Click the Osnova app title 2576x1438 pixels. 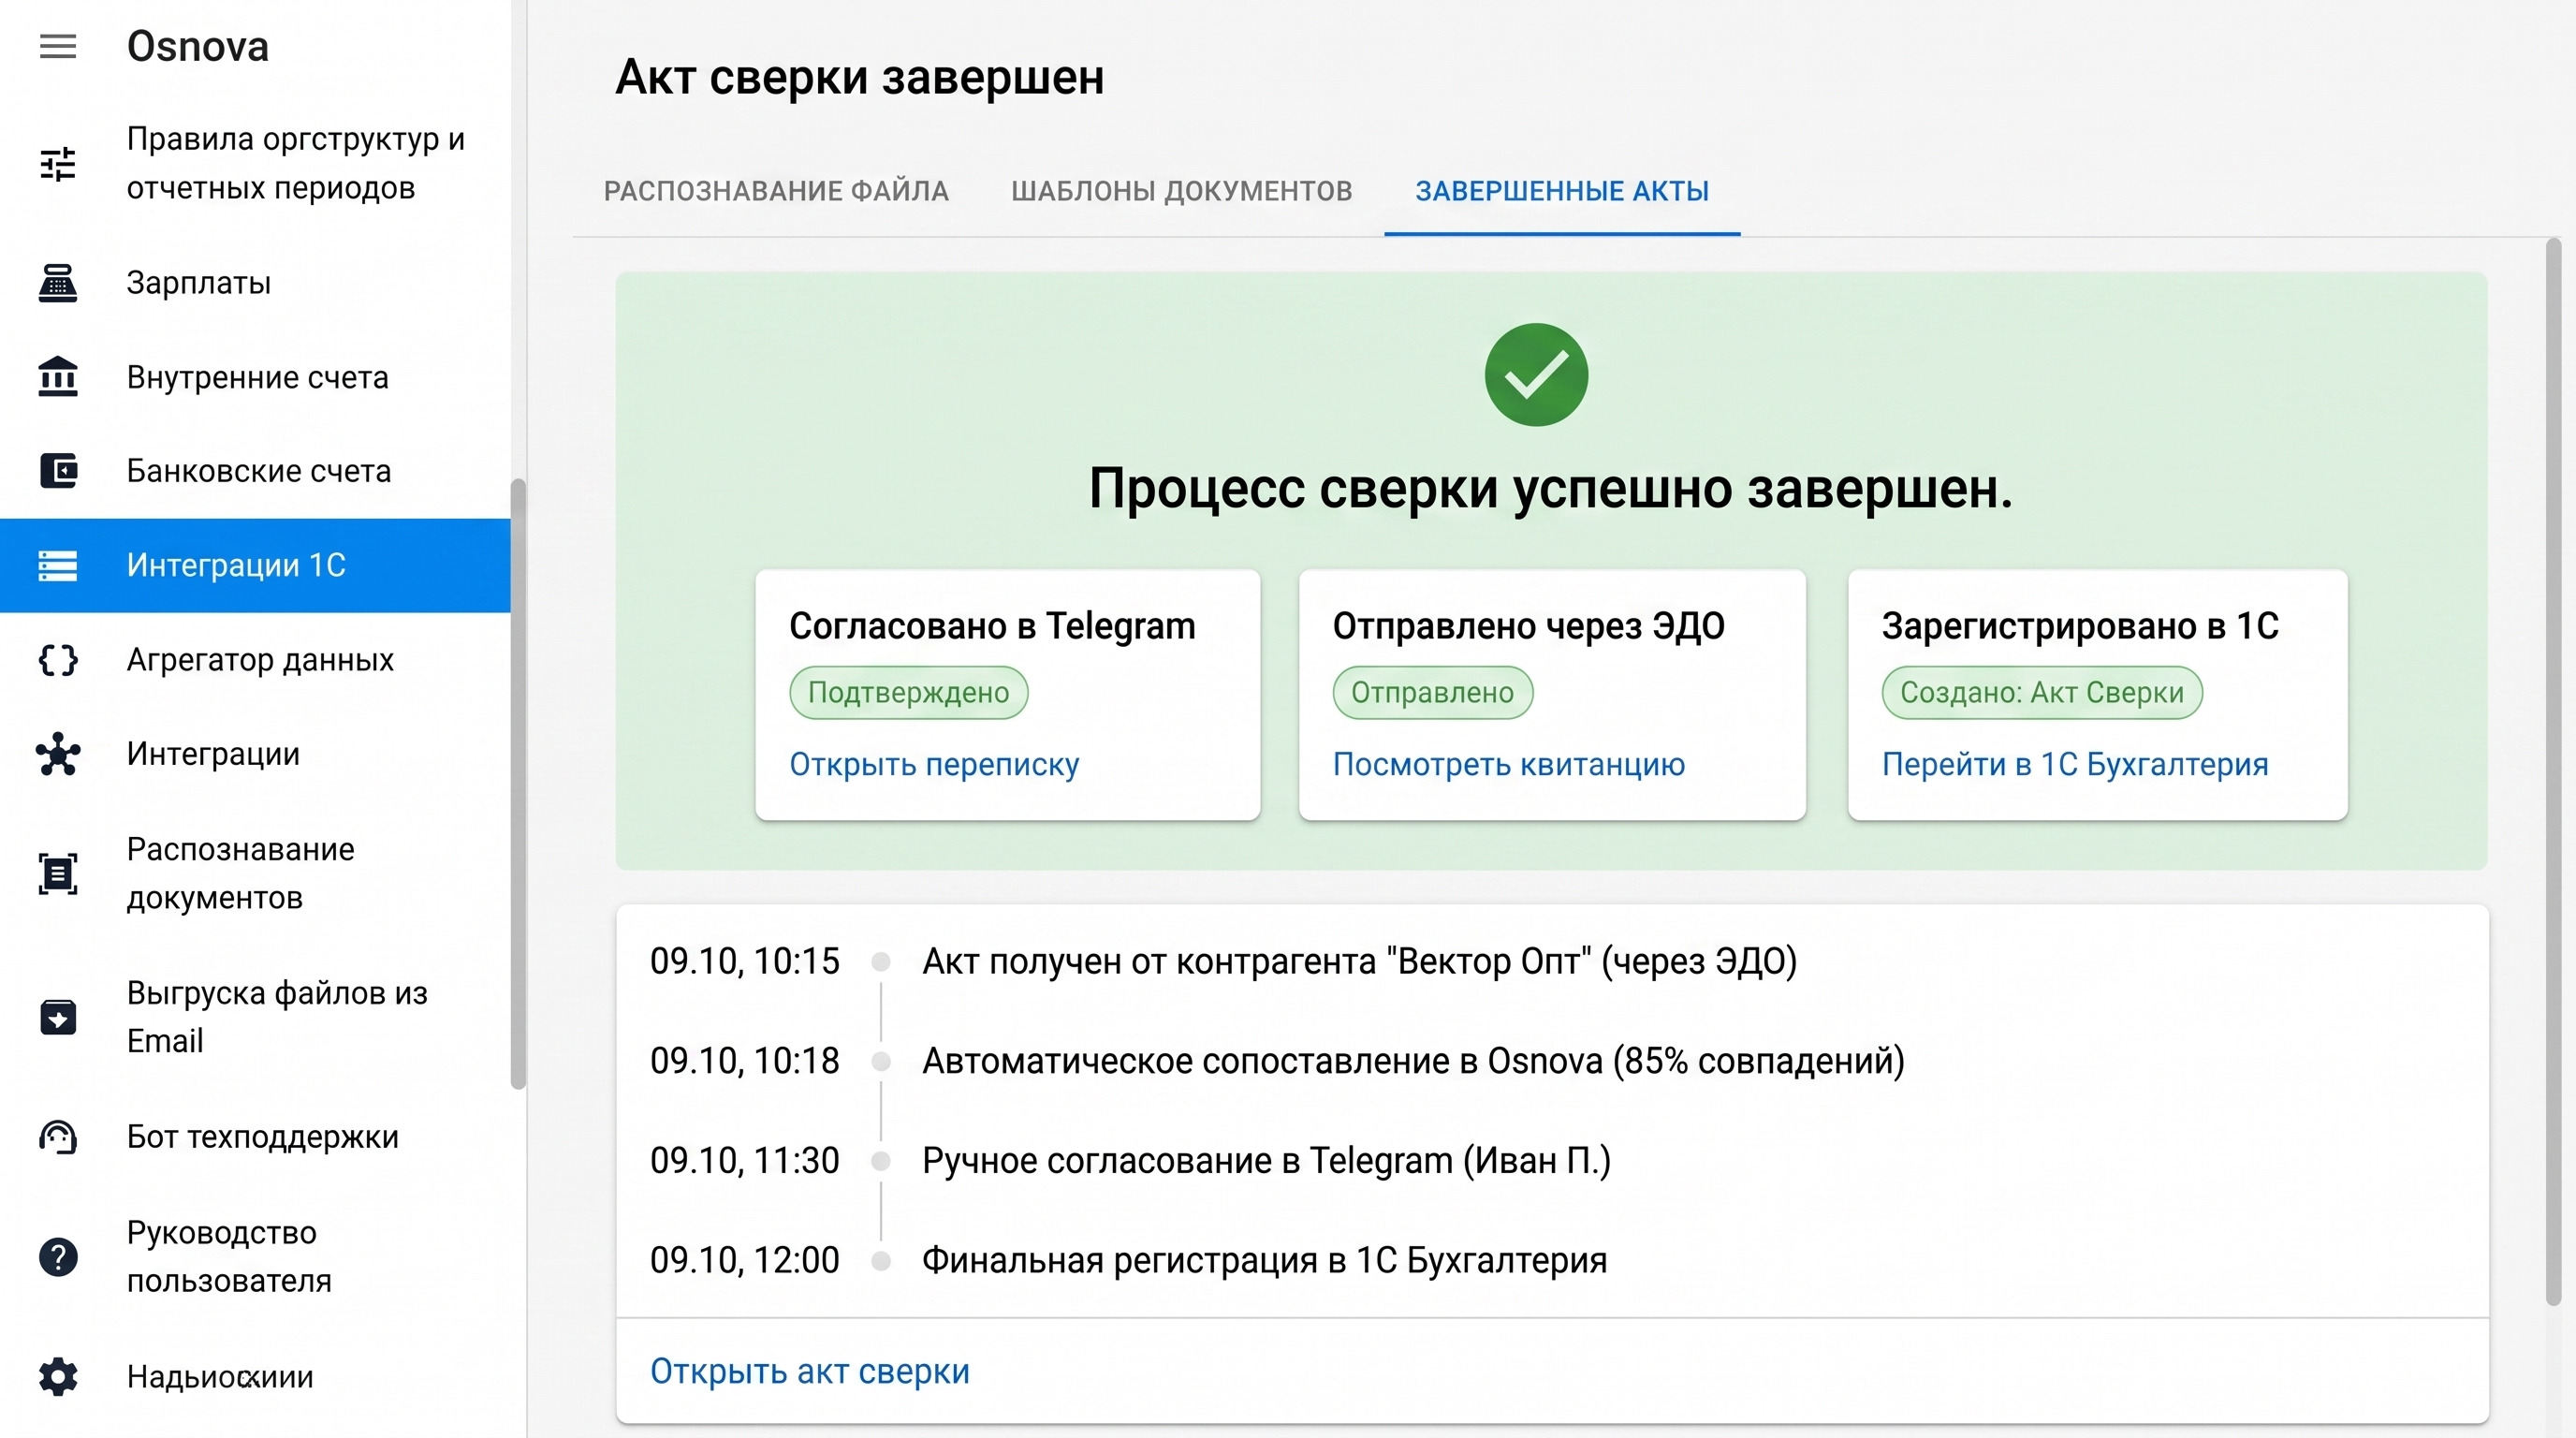[198, 47]
